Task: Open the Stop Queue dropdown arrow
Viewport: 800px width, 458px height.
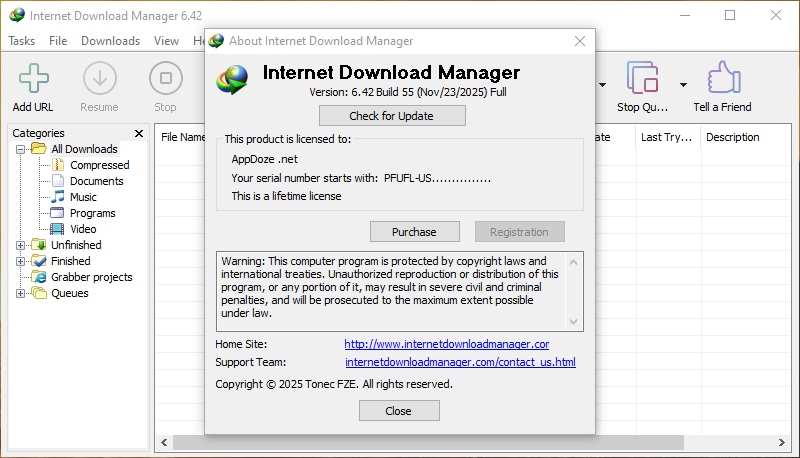Action: tap(683, 85)
